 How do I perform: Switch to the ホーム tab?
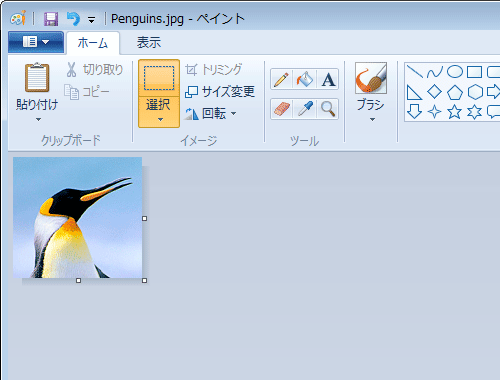pyautogui.click(x=93, y=43)
